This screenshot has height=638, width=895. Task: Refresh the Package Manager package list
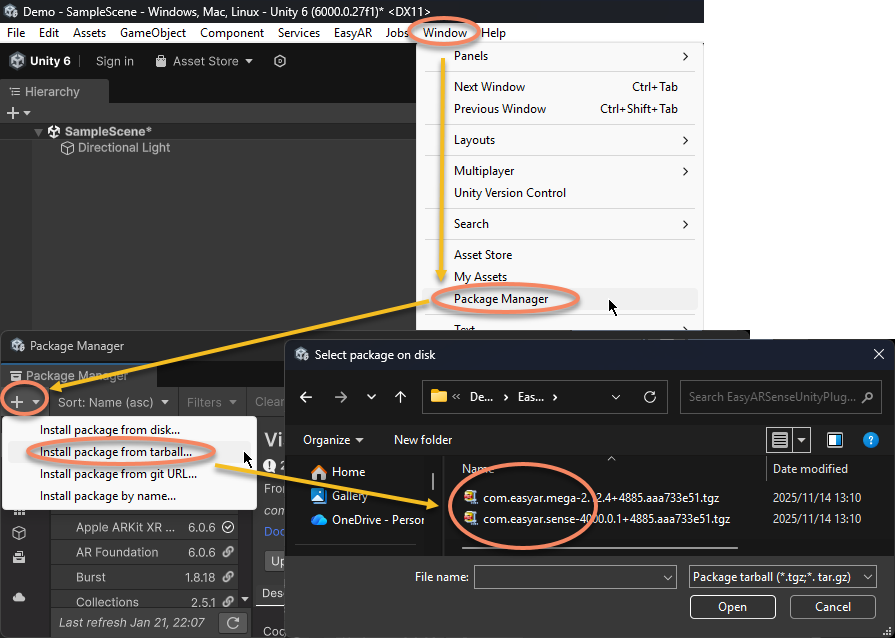(x=232, y=623)
